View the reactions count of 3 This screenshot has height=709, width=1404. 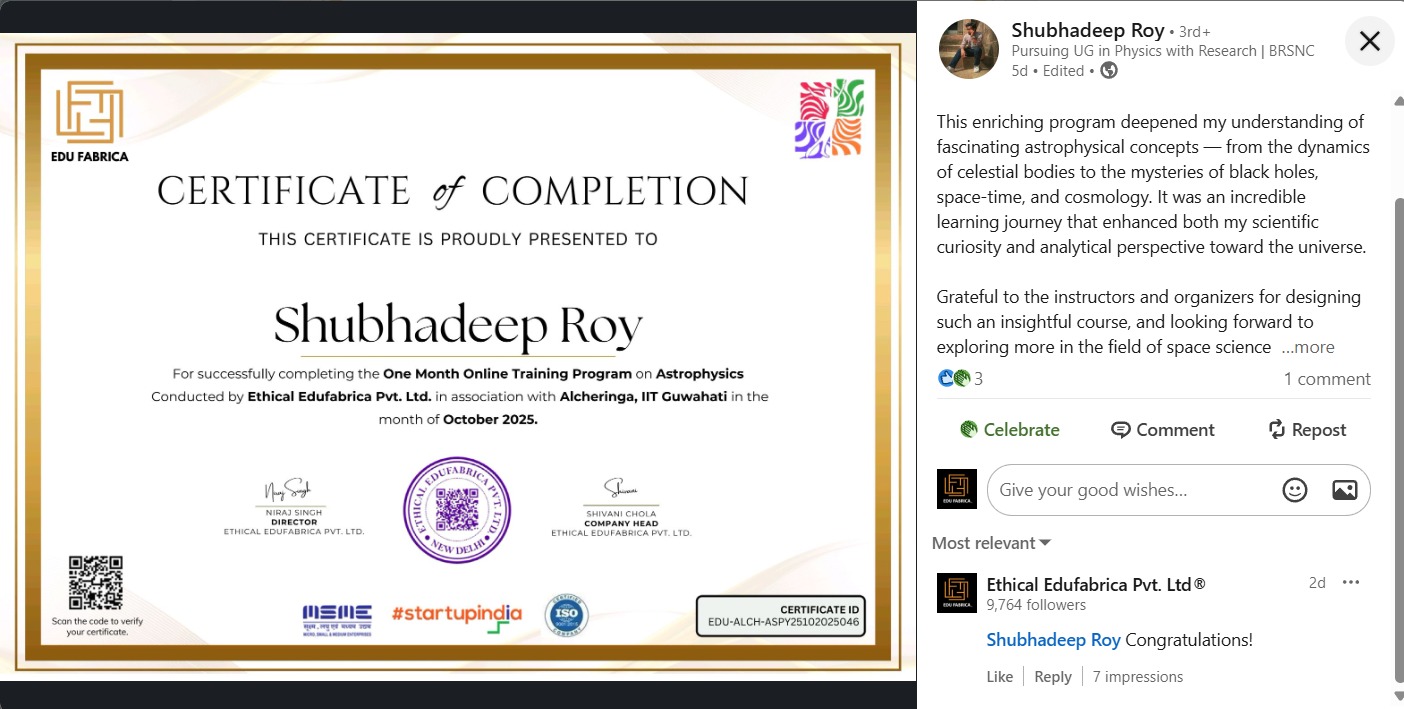click(960, 378)
